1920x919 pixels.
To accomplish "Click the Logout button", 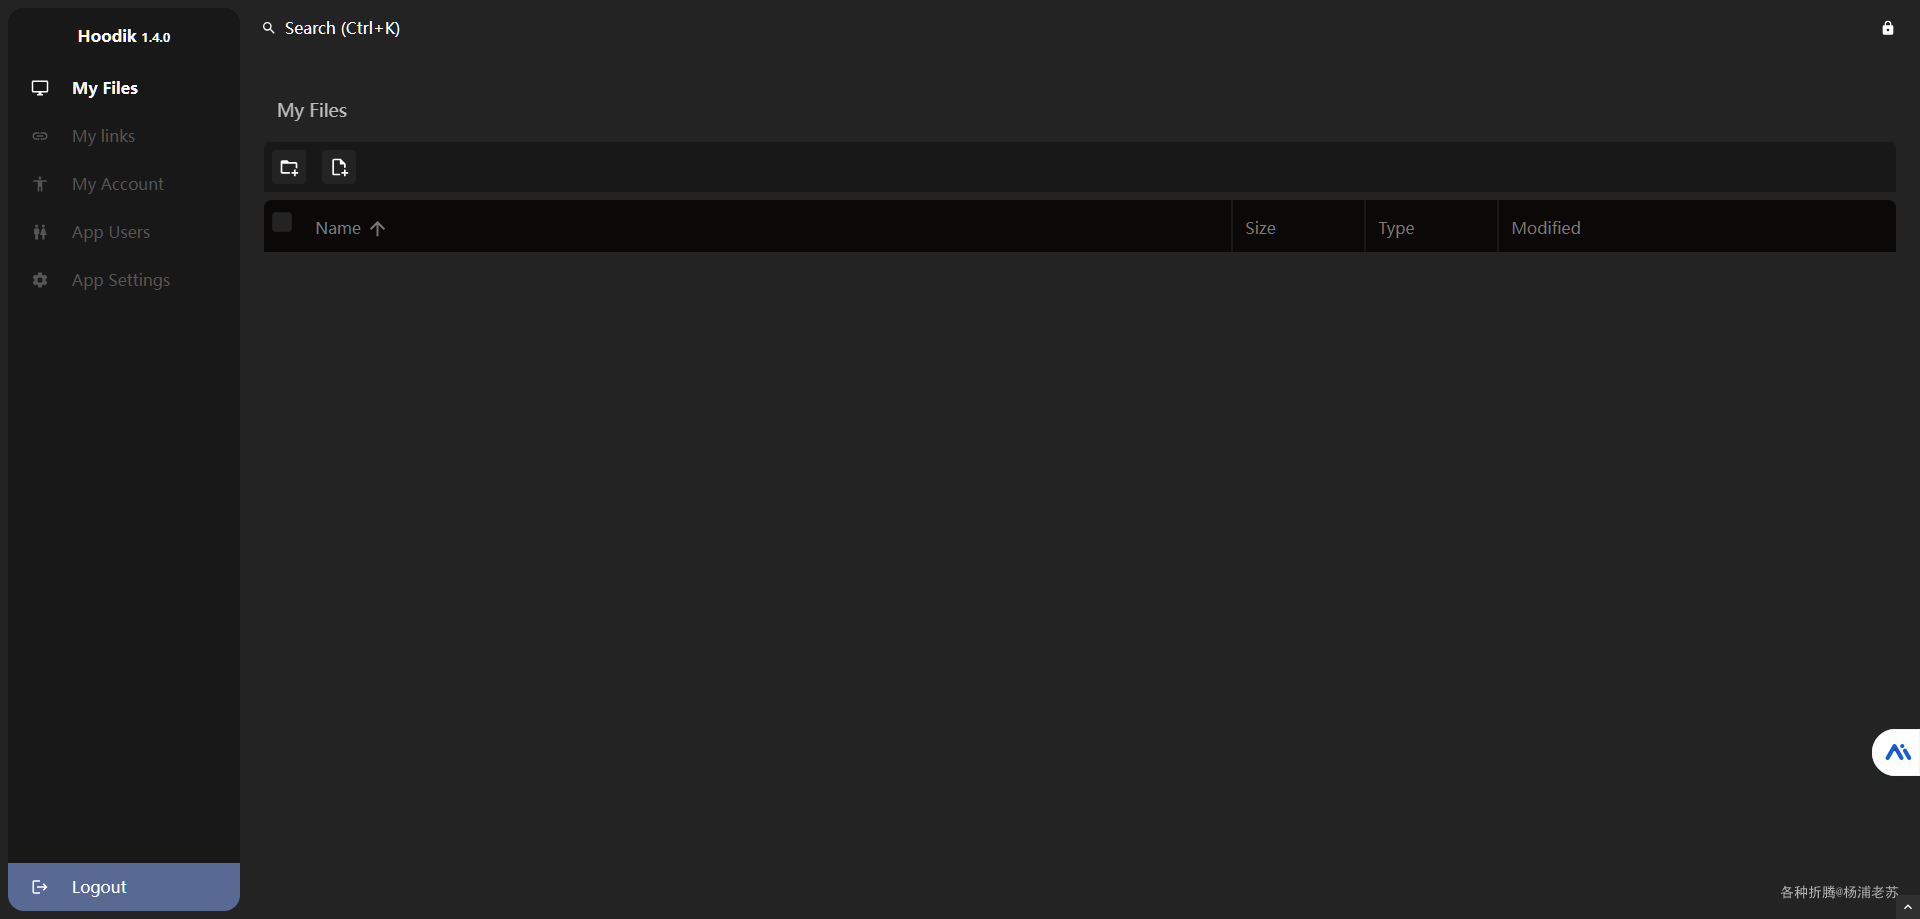I will (x=124, y=887).
